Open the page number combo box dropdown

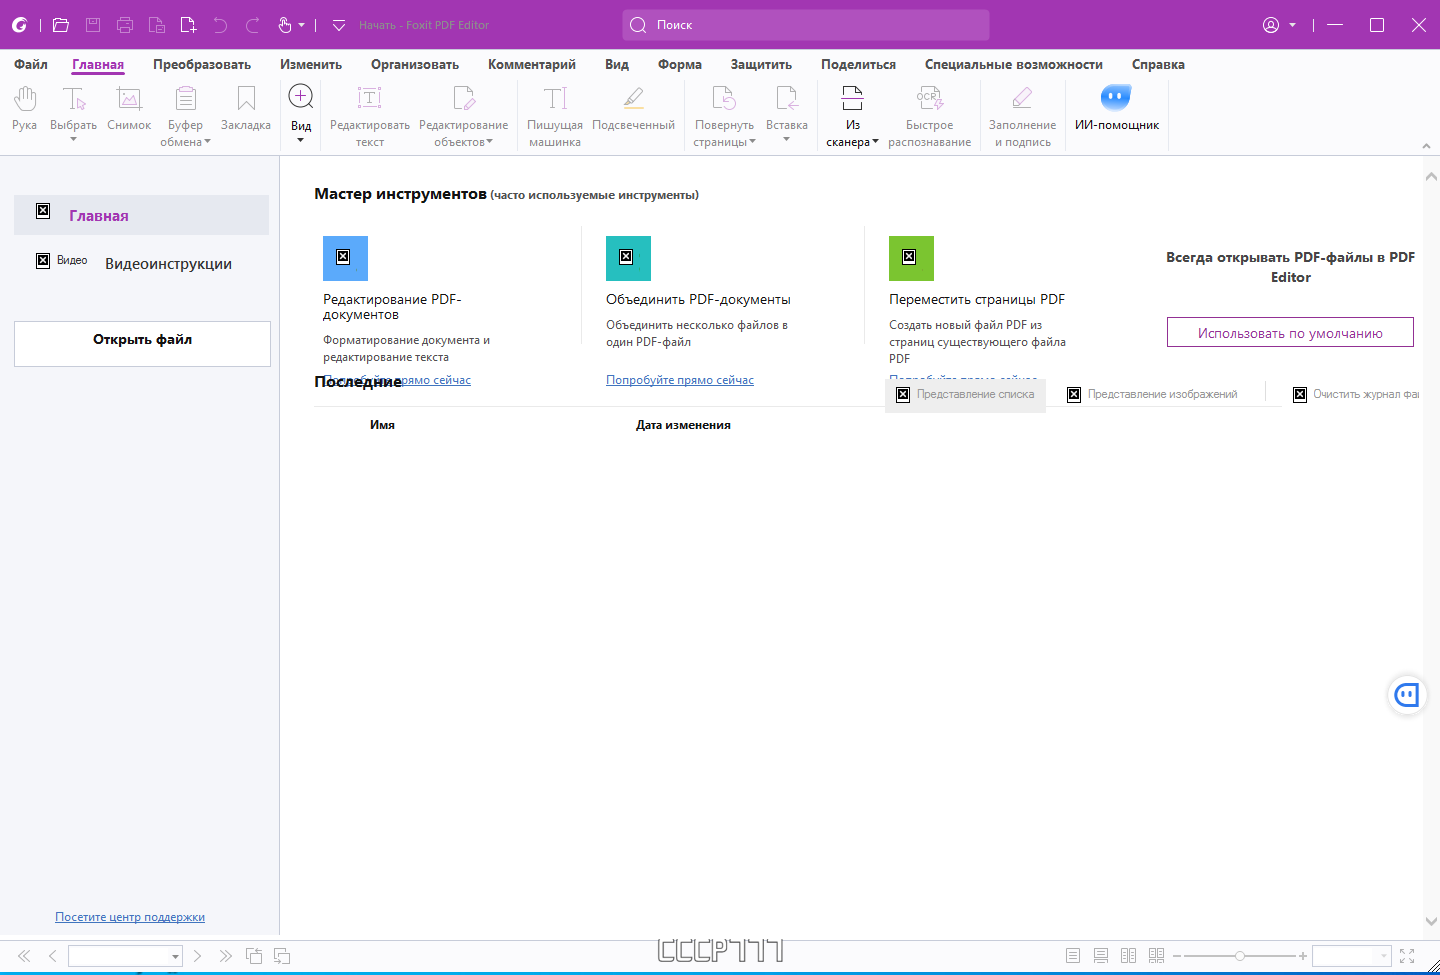(175, 957)
